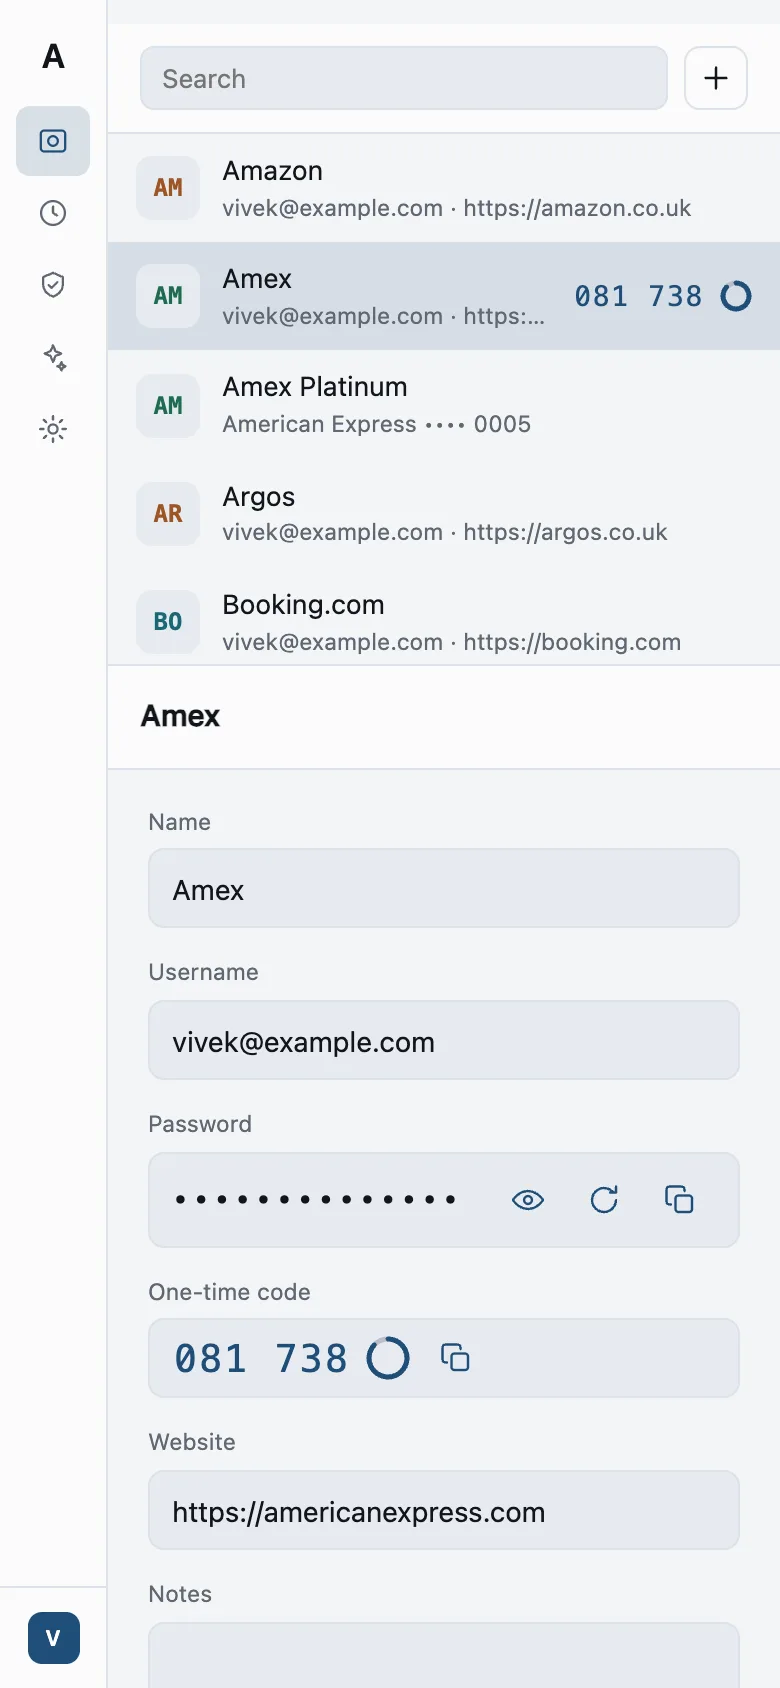Copy the one-time code with copy icon
This screenshot has height=1688, width=780.
(455, 1357)
